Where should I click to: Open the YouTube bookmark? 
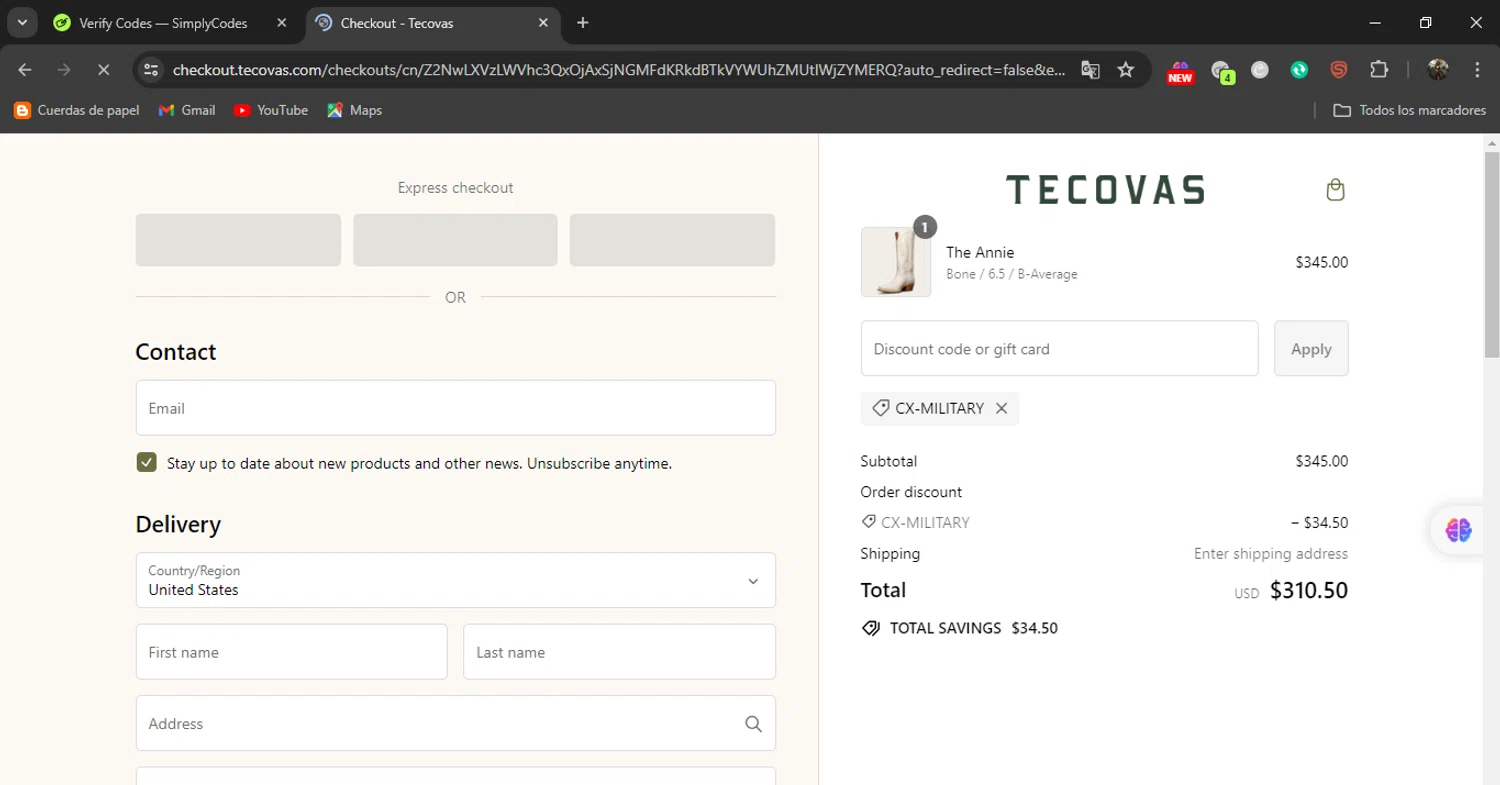pyautogui.click(x=271, y=110)
